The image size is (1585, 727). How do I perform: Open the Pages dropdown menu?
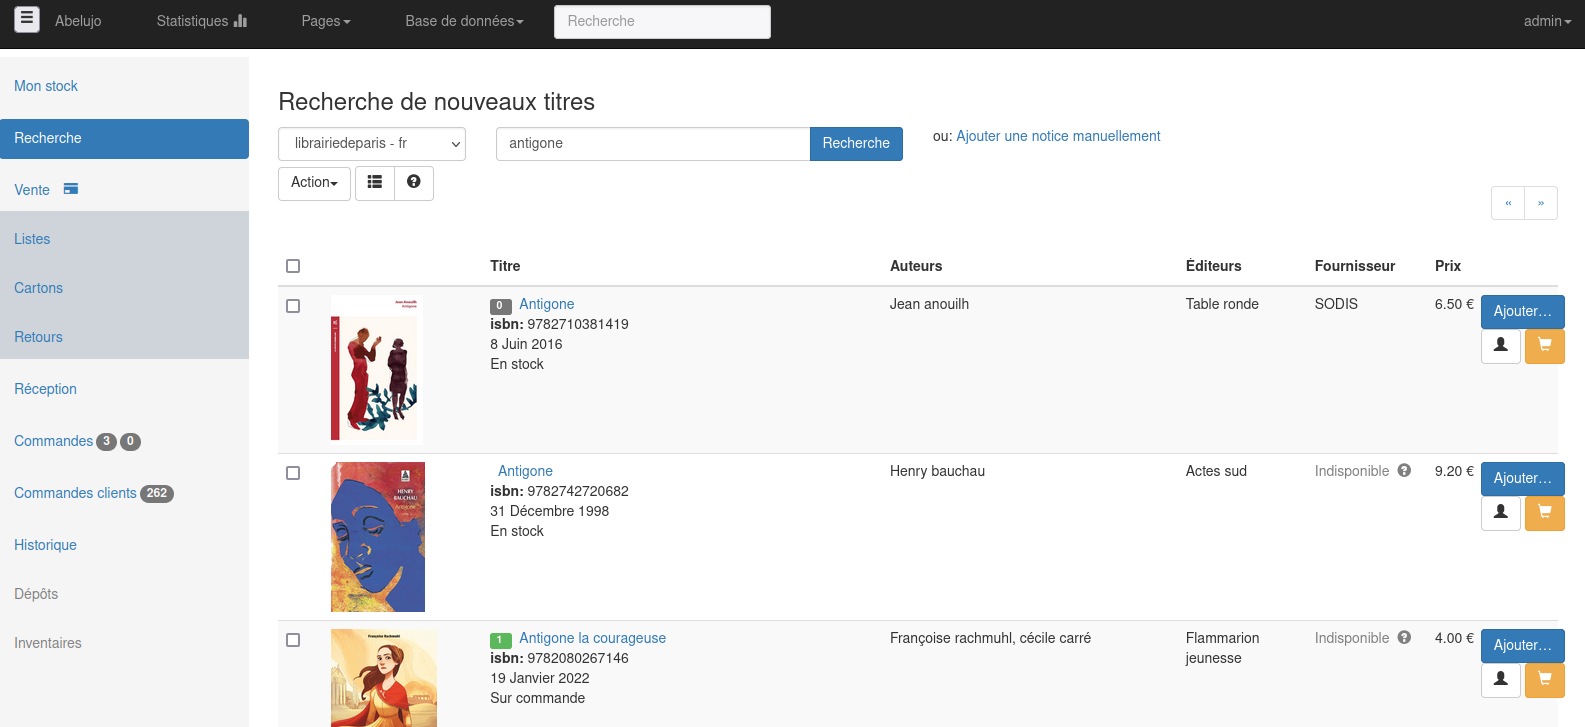pos(326,21)
